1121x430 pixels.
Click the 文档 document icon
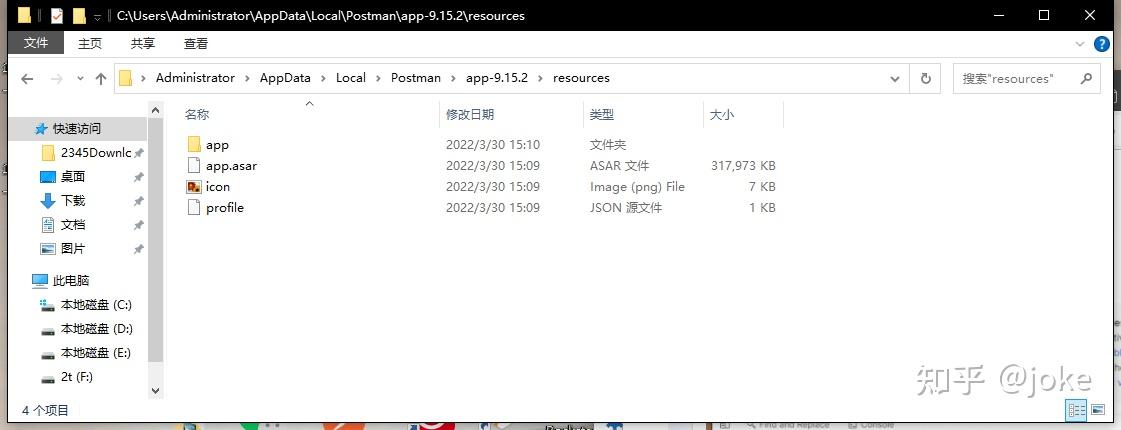click(x=47, y=225)
